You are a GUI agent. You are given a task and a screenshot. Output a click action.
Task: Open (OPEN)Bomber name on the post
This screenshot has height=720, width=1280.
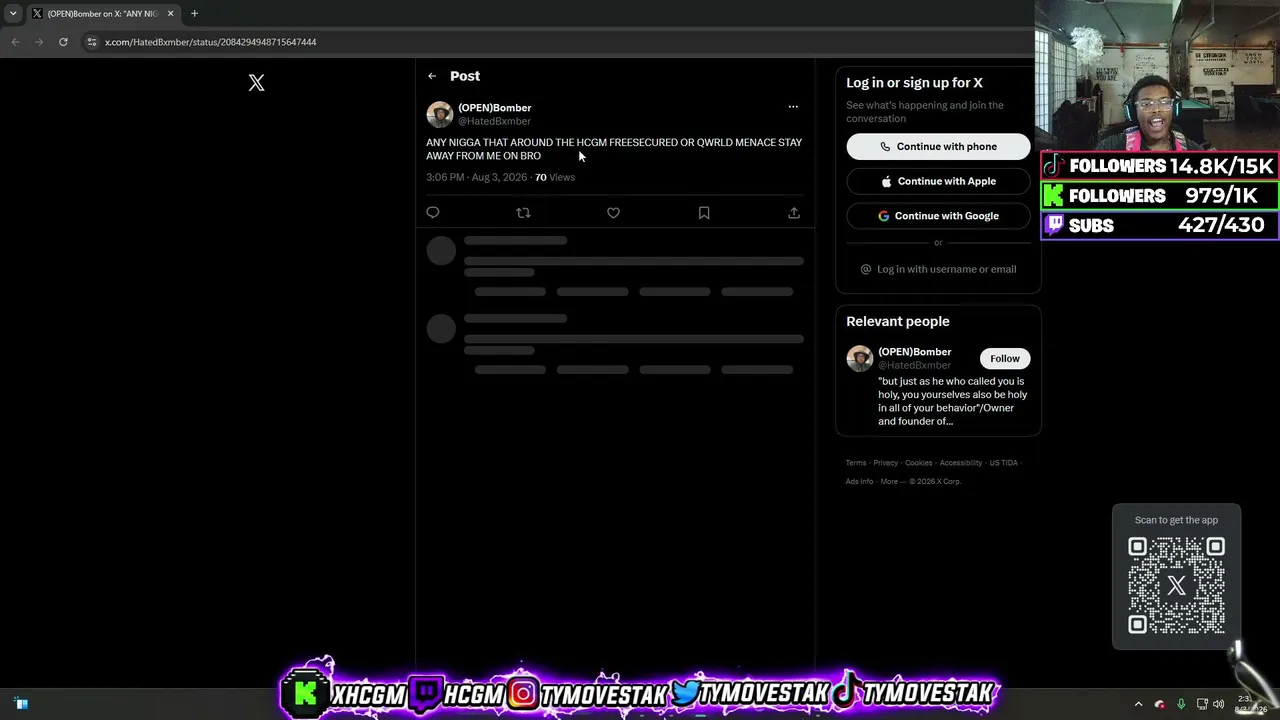pyautogui.click(x=495, y=108)
